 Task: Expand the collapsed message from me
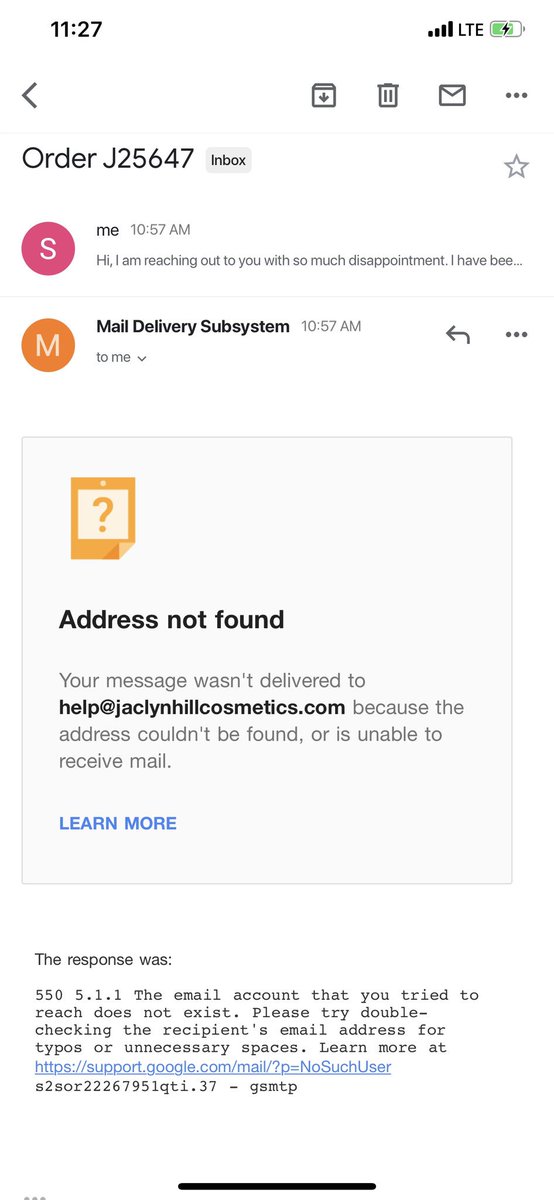click(x=277, y=247)
